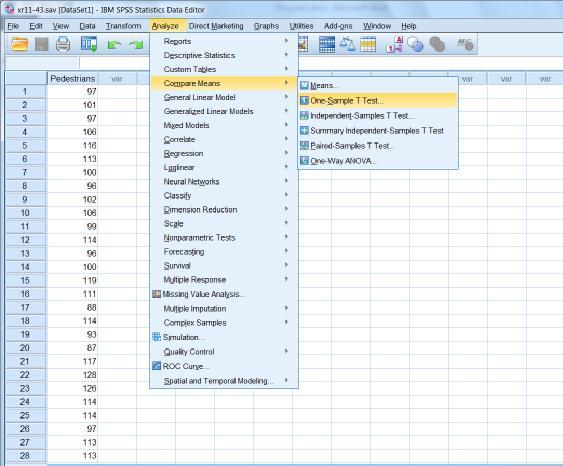The height and width of the screenshot is (466, 563).
Task: Click the SPSS application icon in title bar
Action: 10,9
